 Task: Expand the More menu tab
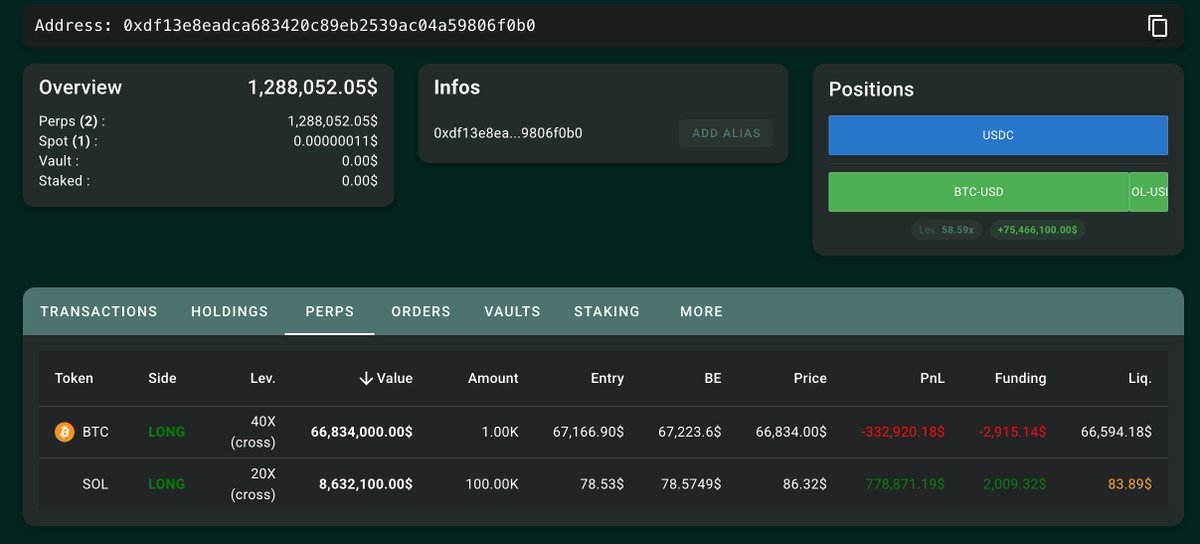tap(701, 311)
